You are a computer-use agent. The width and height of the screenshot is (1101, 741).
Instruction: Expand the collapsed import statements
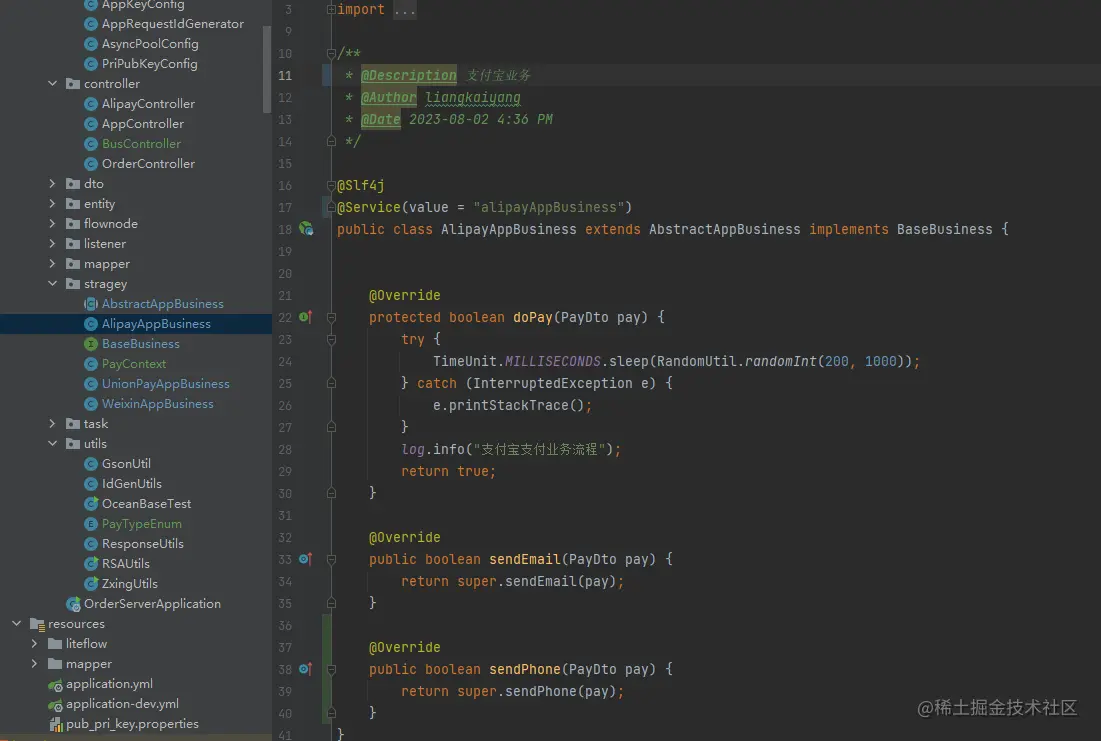(x=331, y=10)
